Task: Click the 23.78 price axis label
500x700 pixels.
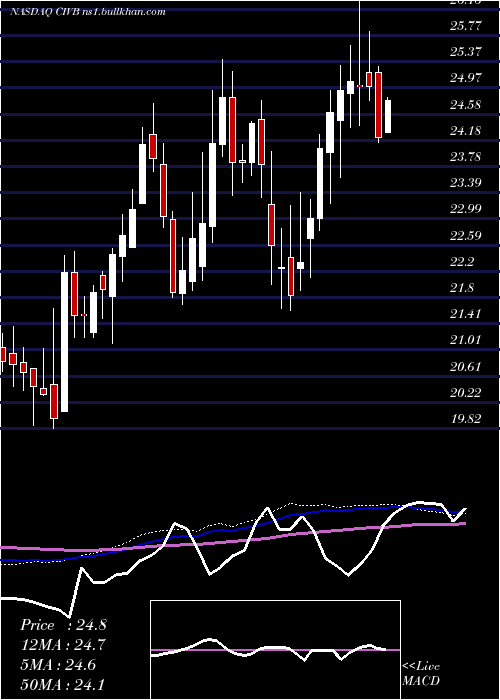Action: (466, 157)
